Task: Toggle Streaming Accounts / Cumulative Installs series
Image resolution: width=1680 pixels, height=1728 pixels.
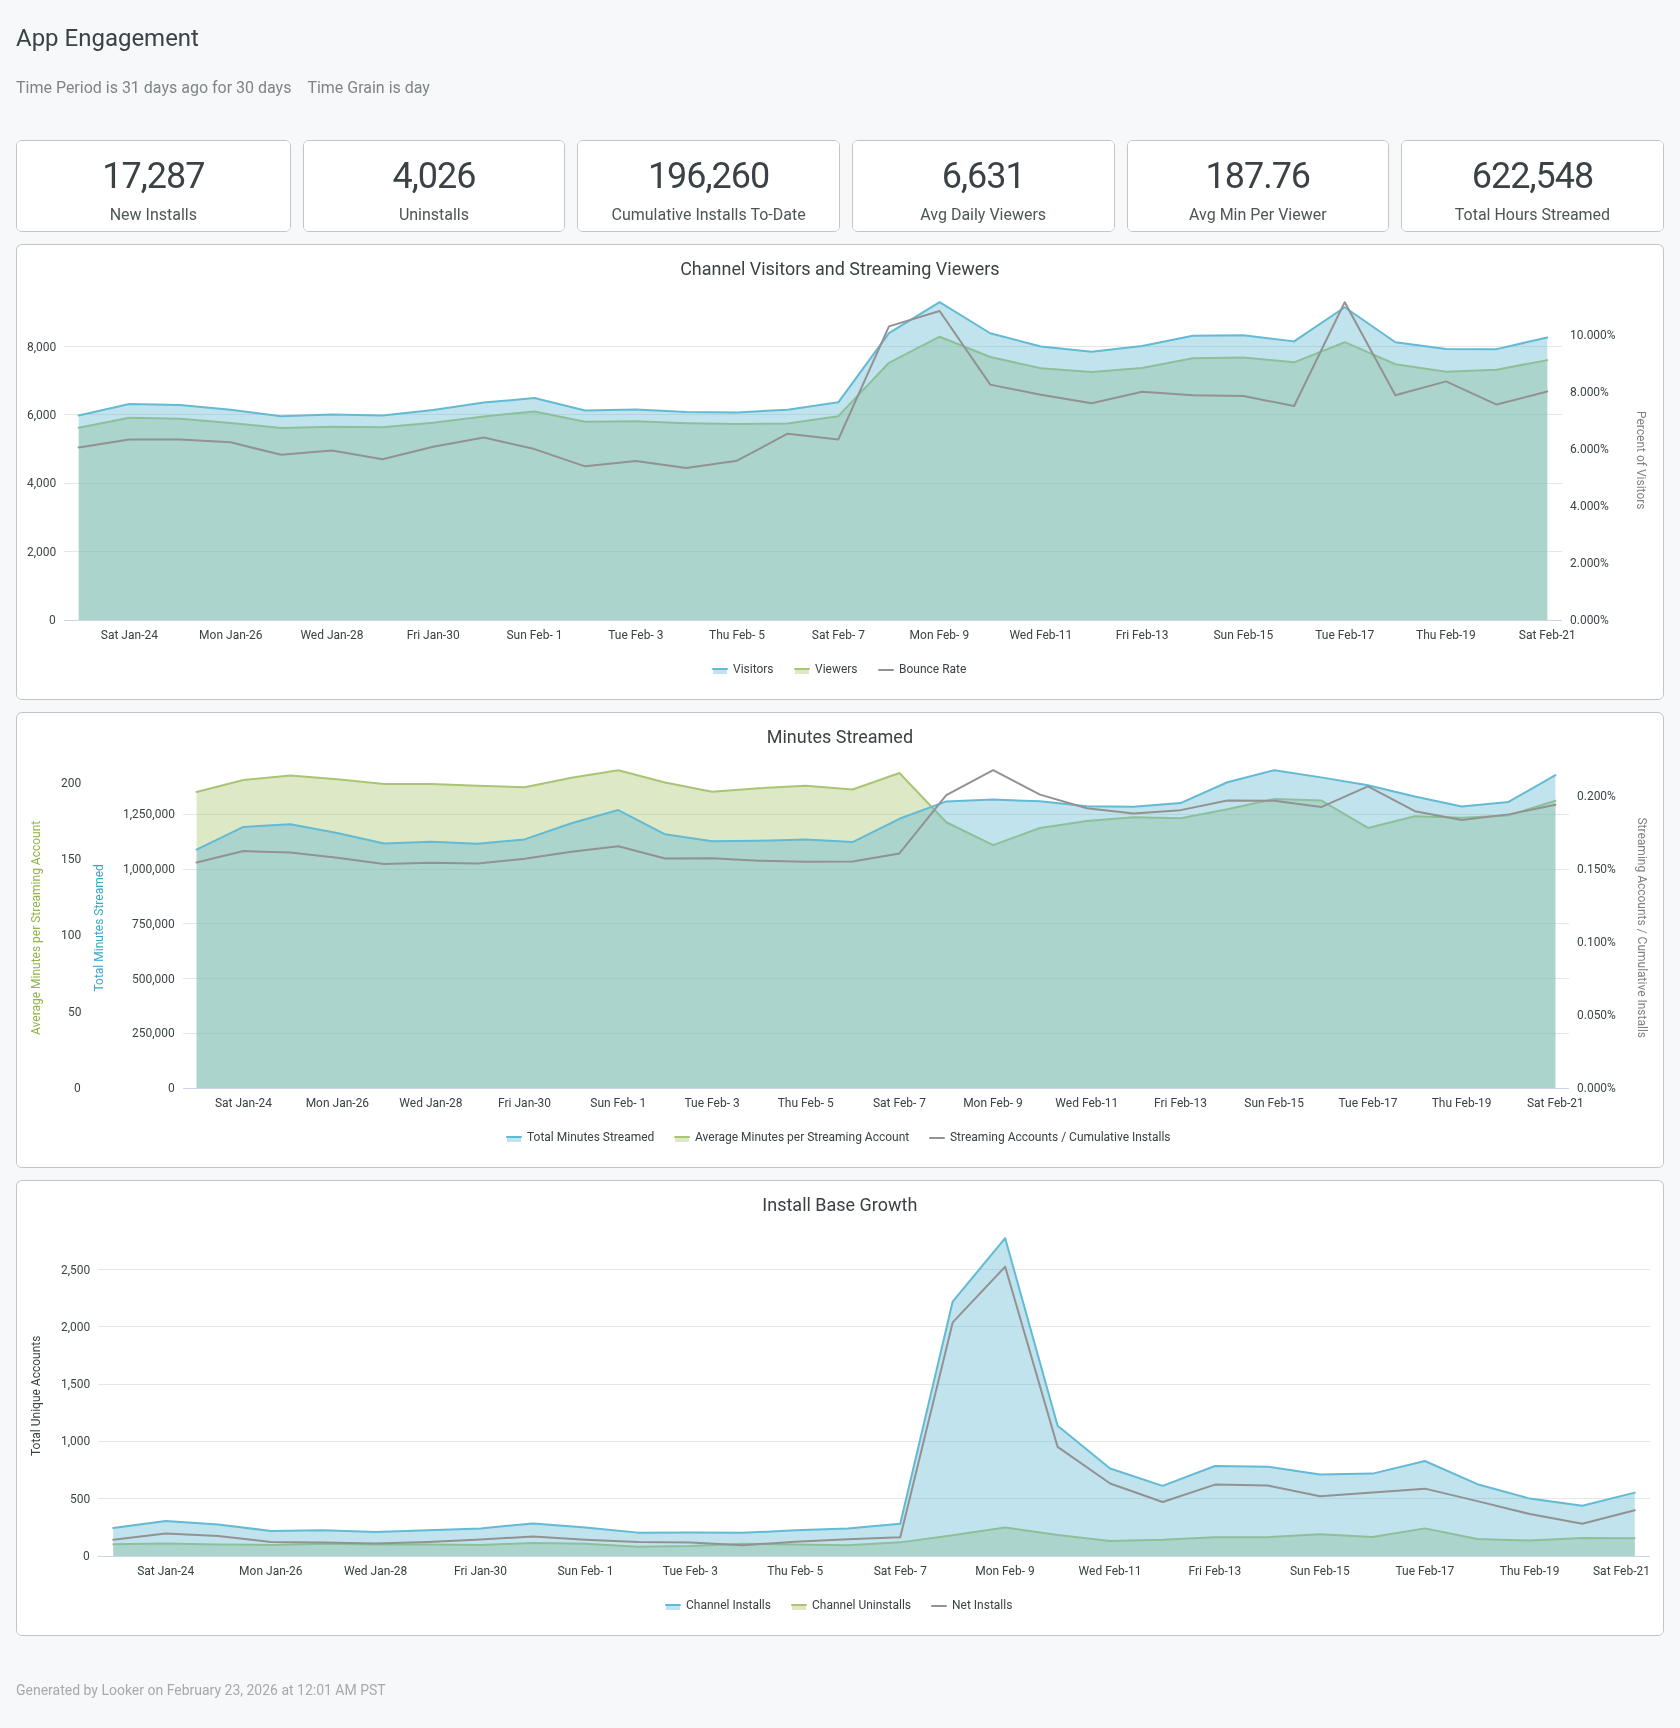Action: click(x=1059, y=1137)
